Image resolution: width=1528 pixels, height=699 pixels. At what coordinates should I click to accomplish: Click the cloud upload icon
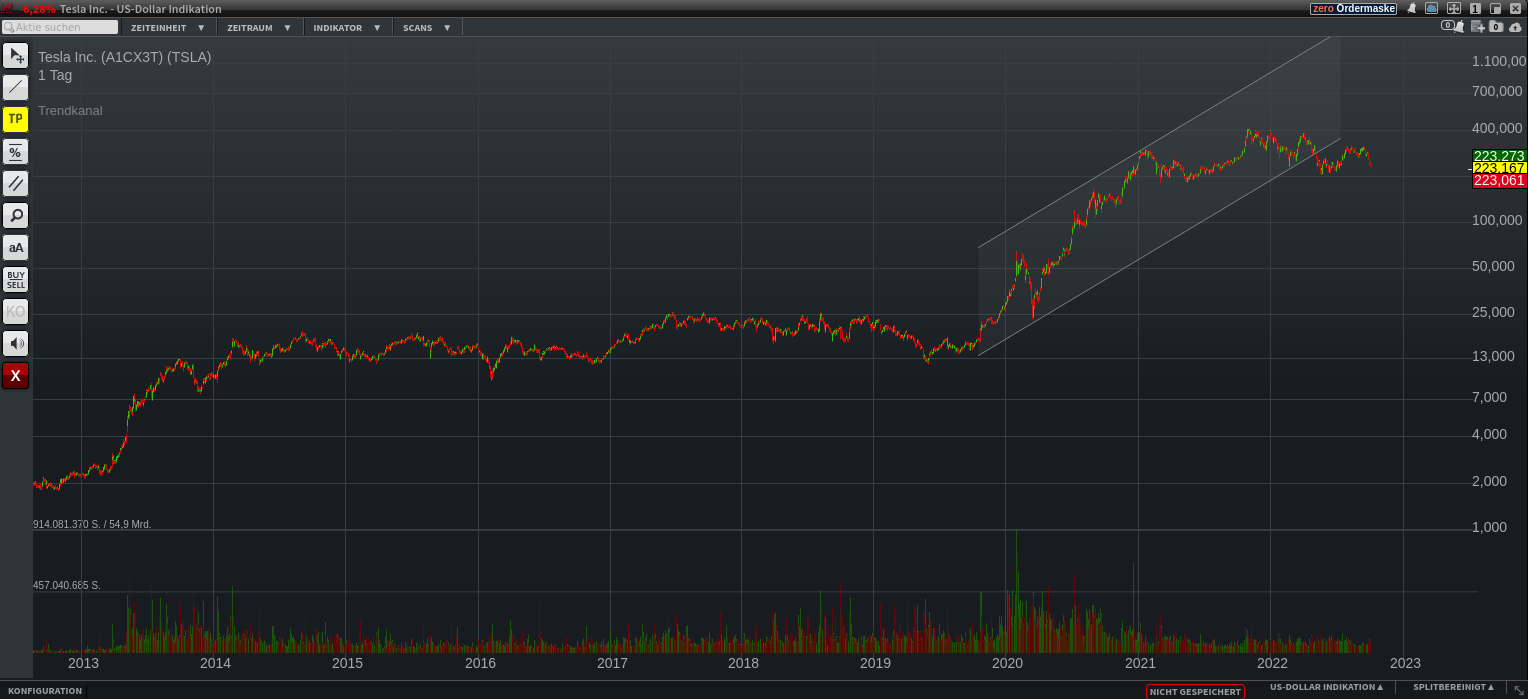coord(1516,27)
